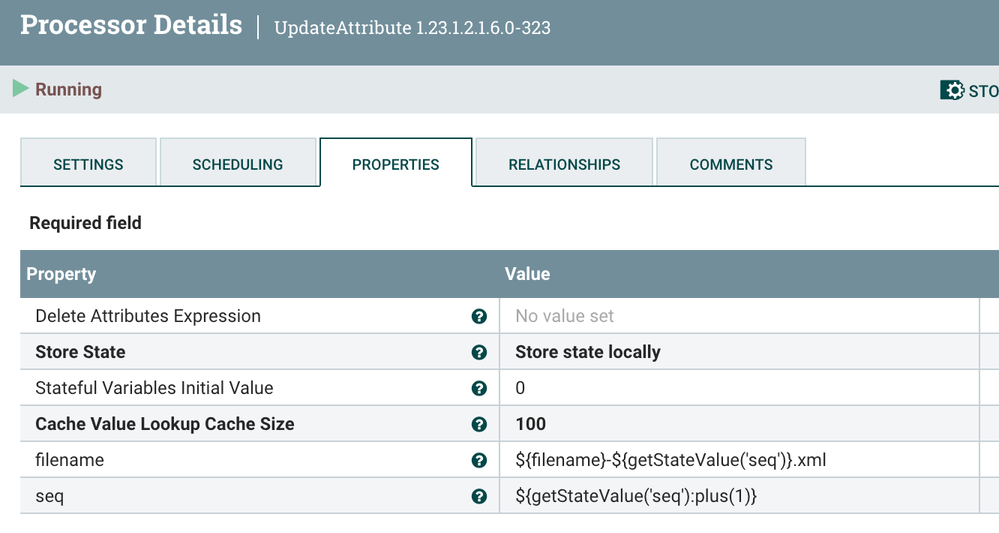This screenshot has width=999, height=533.
Task: Click help icon next to Store State
Action: click(x=479, y=352)
